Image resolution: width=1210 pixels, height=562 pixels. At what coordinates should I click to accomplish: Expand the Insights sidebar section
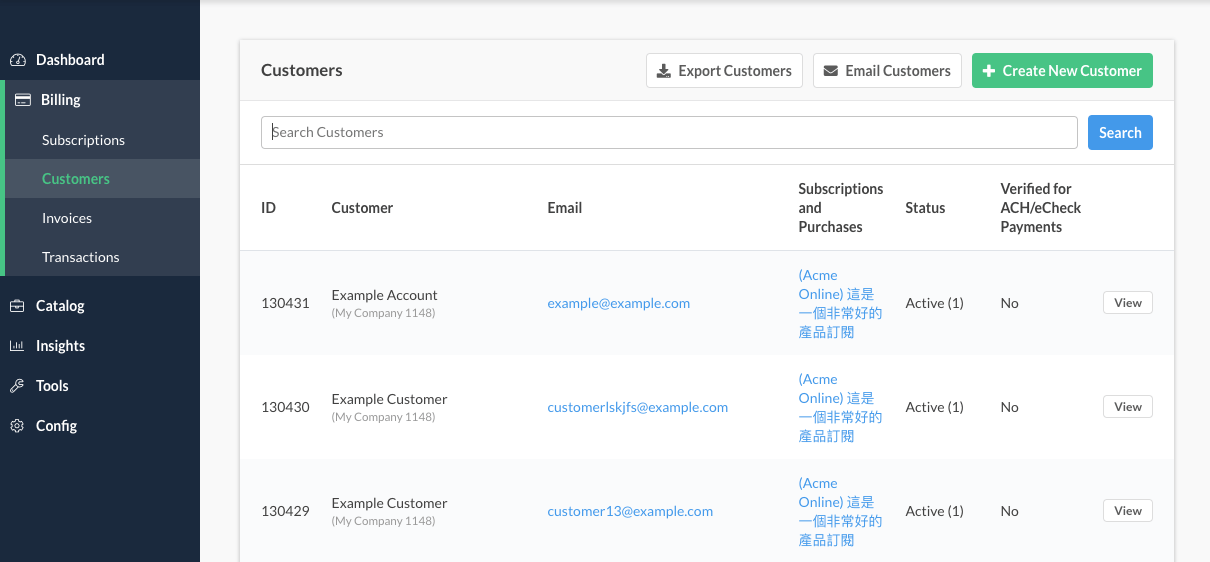coord(60,346)
